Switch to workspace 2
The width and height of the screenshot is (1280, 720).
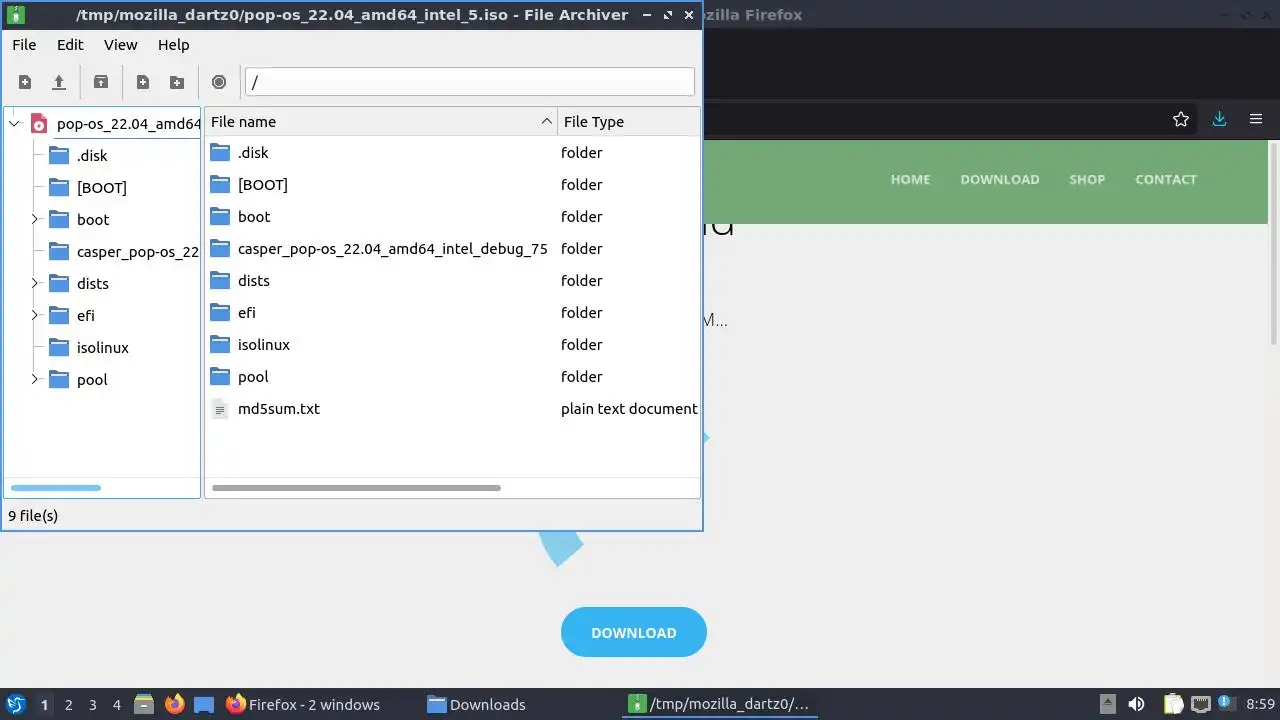point(68,704)
